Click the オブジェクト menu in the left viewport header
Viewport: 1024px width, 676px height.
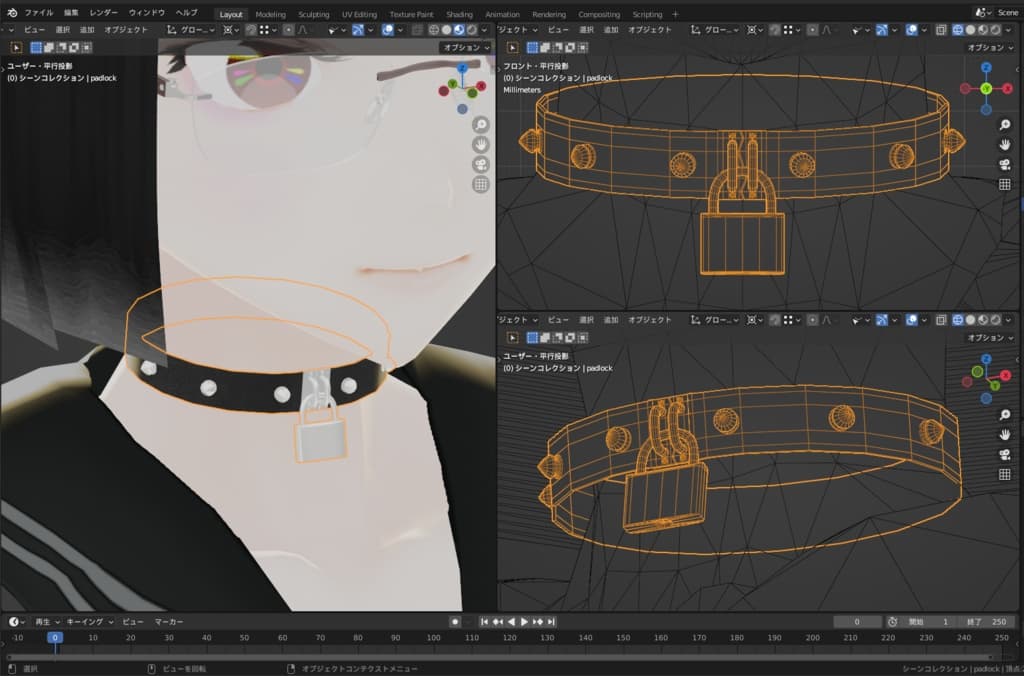click(x=126, y=30)
